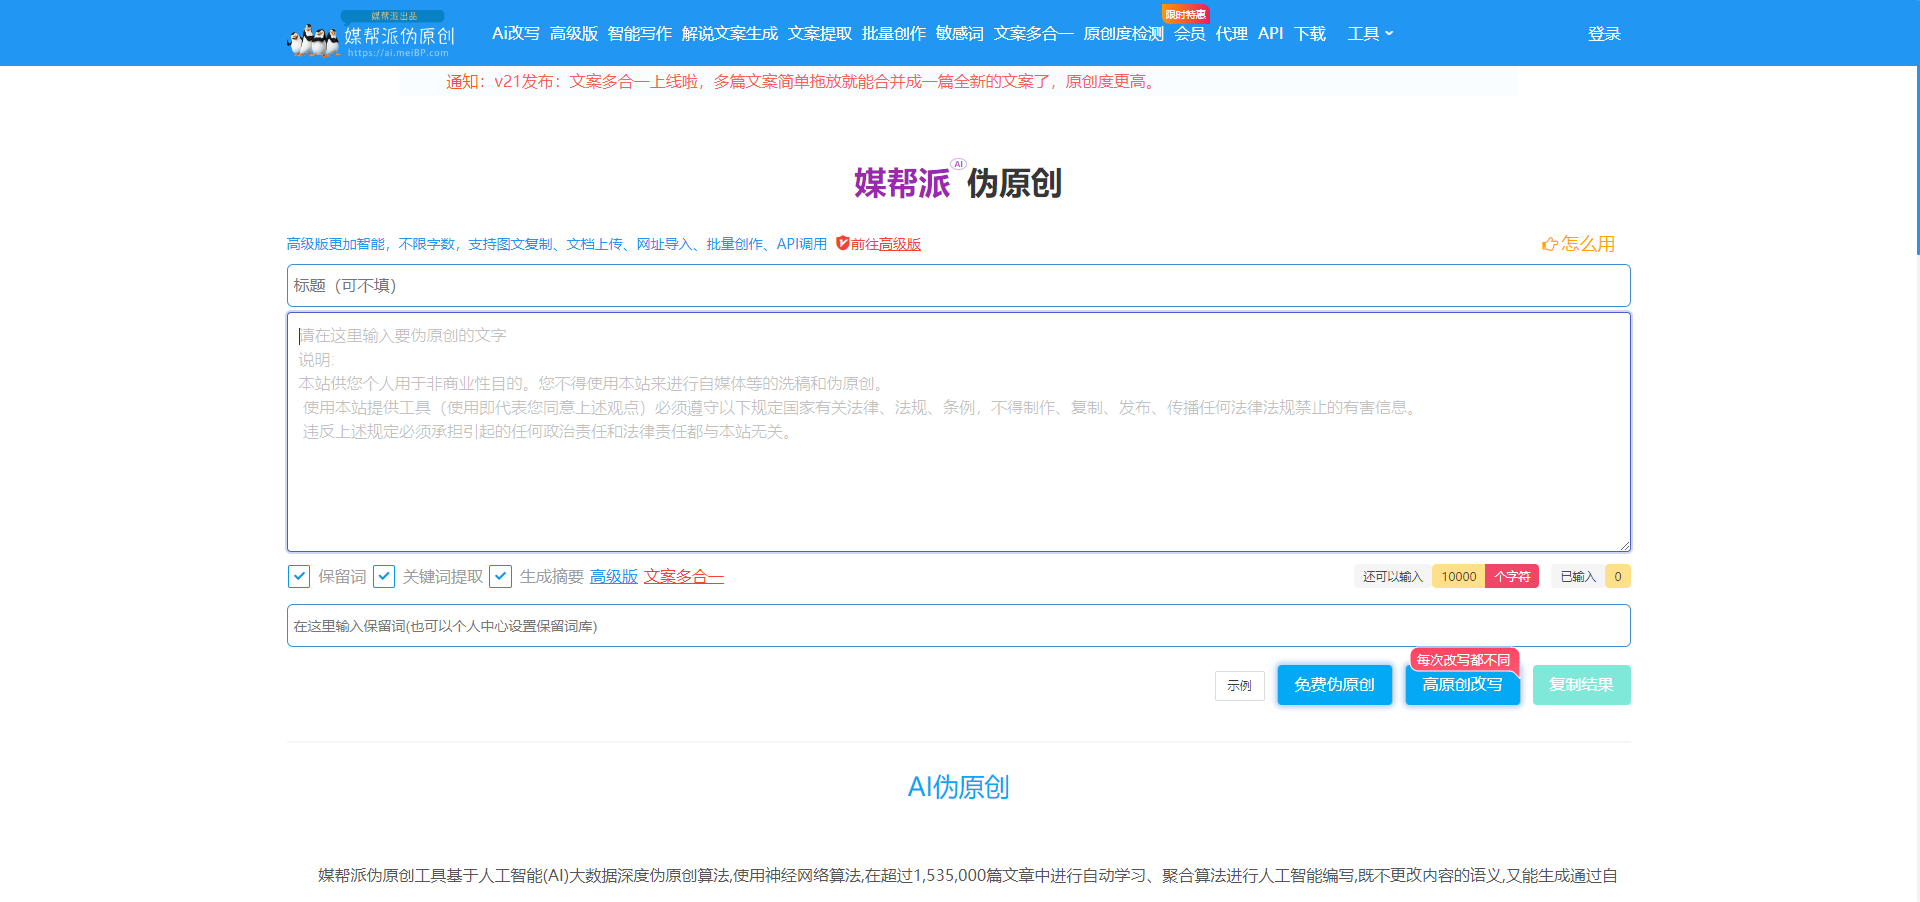
Task: Click the shield icon before 前往高级版
Action: (842, 243)
